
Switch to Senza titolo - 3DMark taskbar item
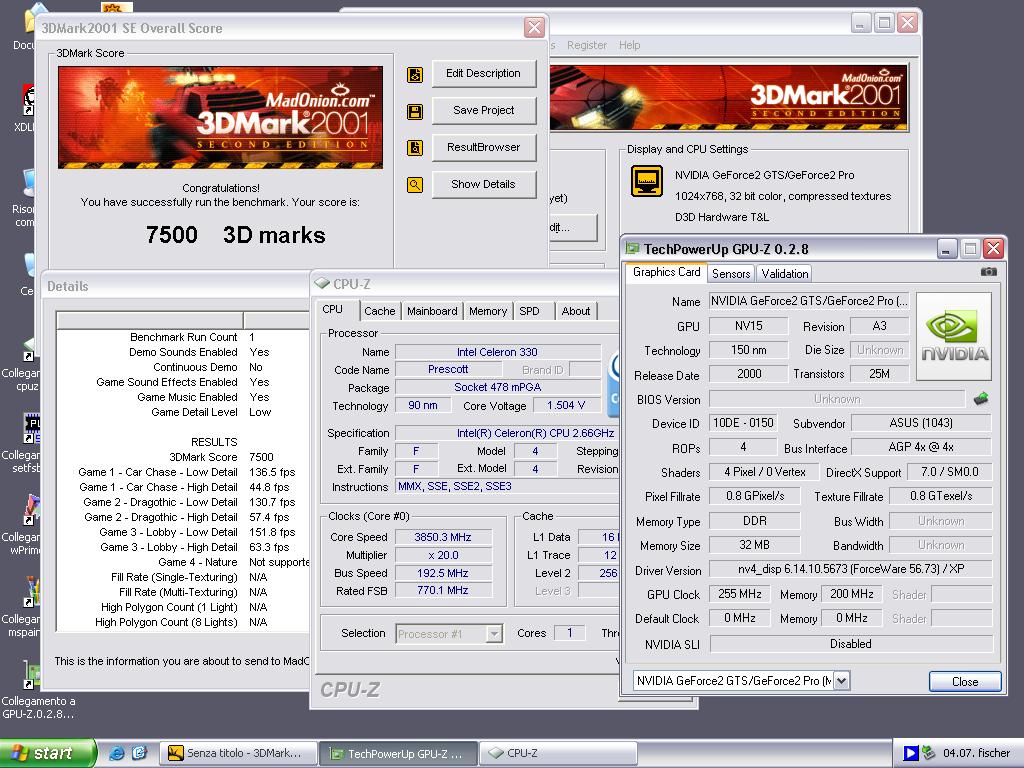point(238,754)
